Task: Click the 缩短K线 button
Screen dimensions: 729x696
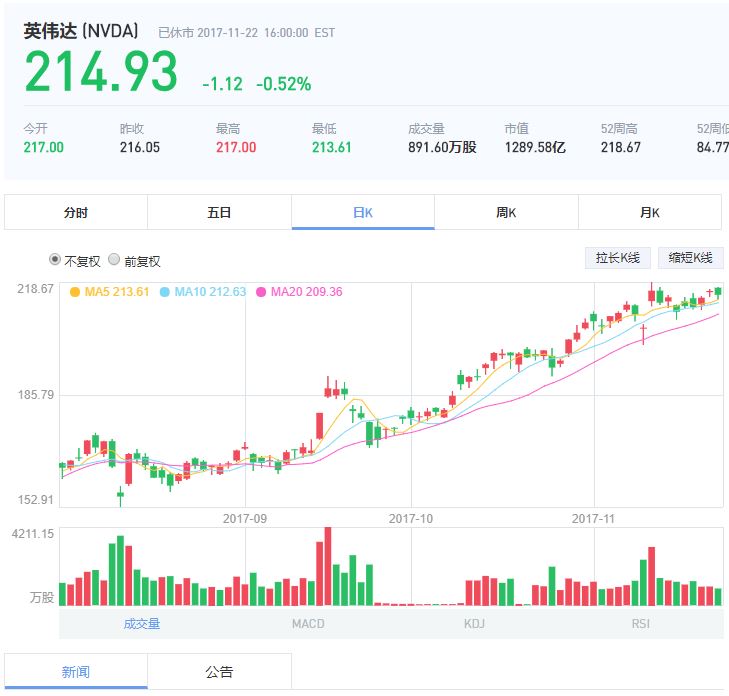Action: [690, 258]
